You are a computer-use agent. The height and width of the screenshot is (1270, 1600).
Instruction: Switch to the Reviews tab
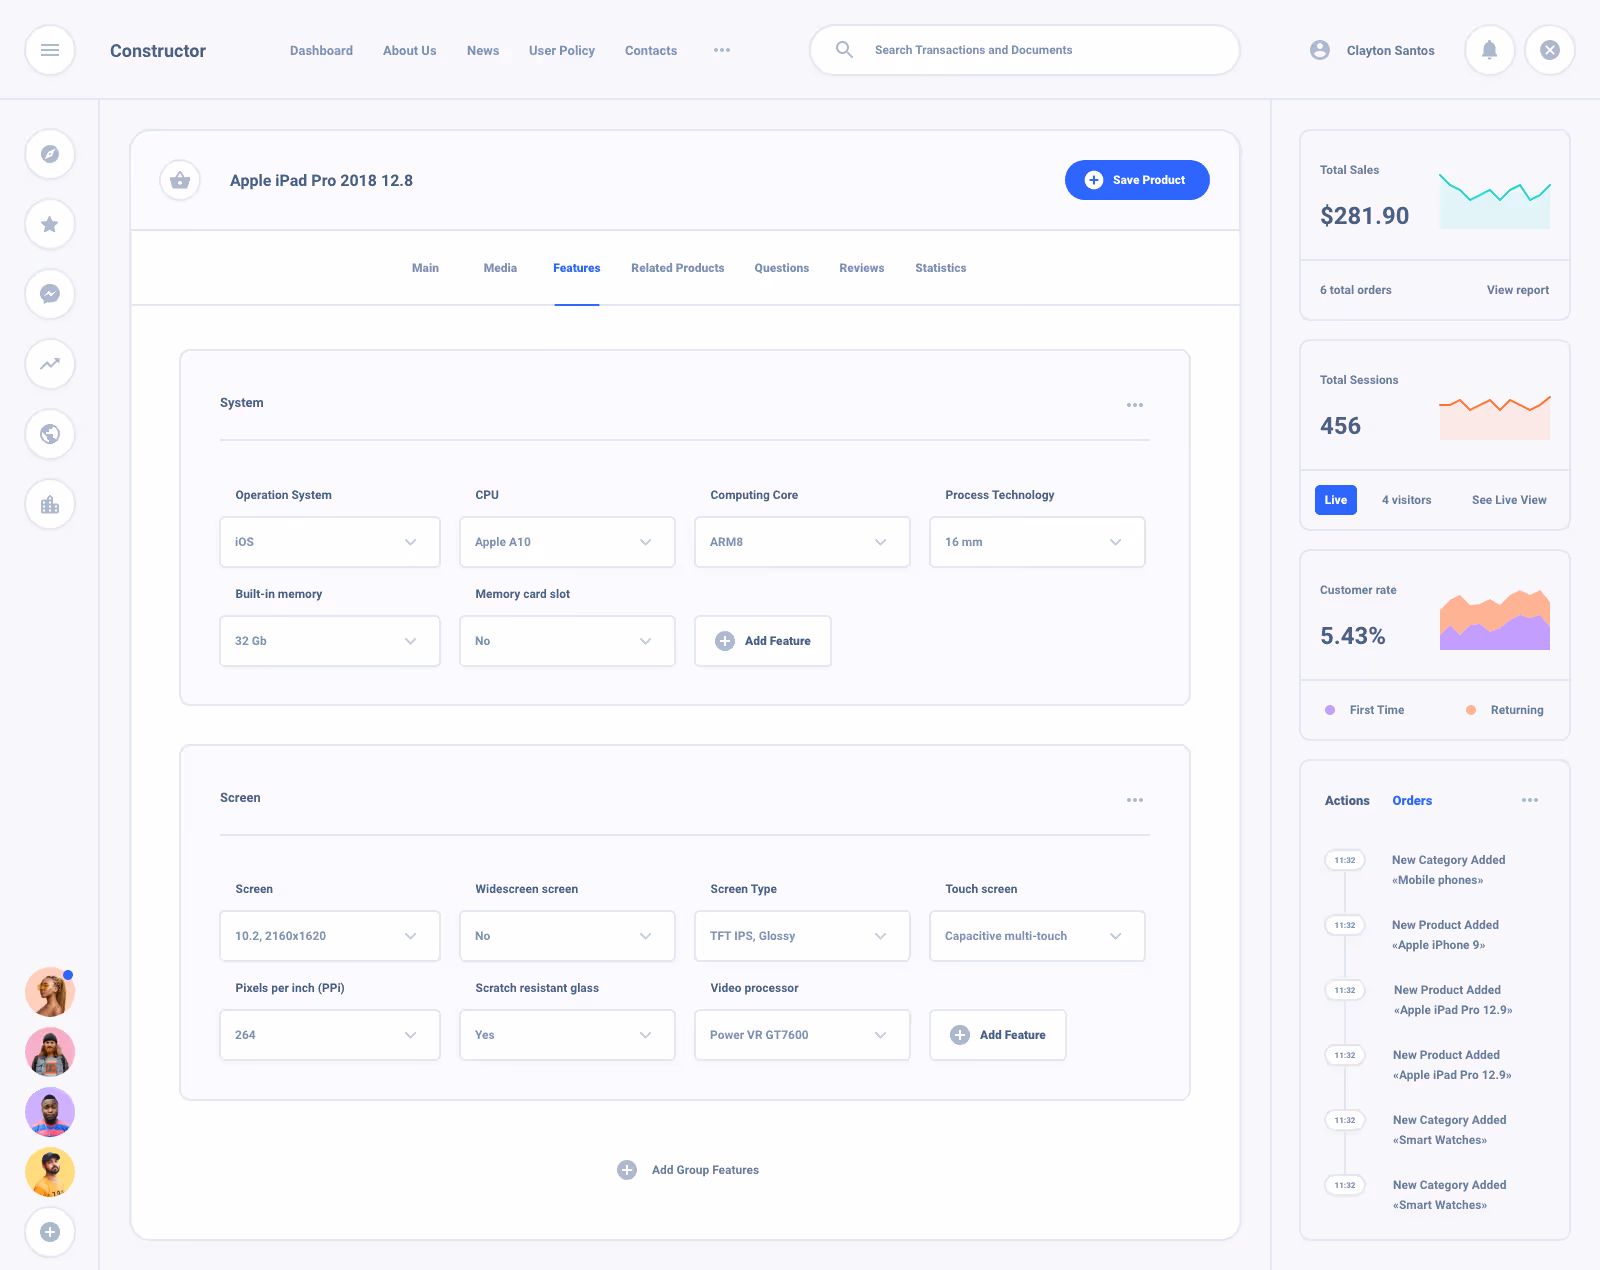coord(861,268)
